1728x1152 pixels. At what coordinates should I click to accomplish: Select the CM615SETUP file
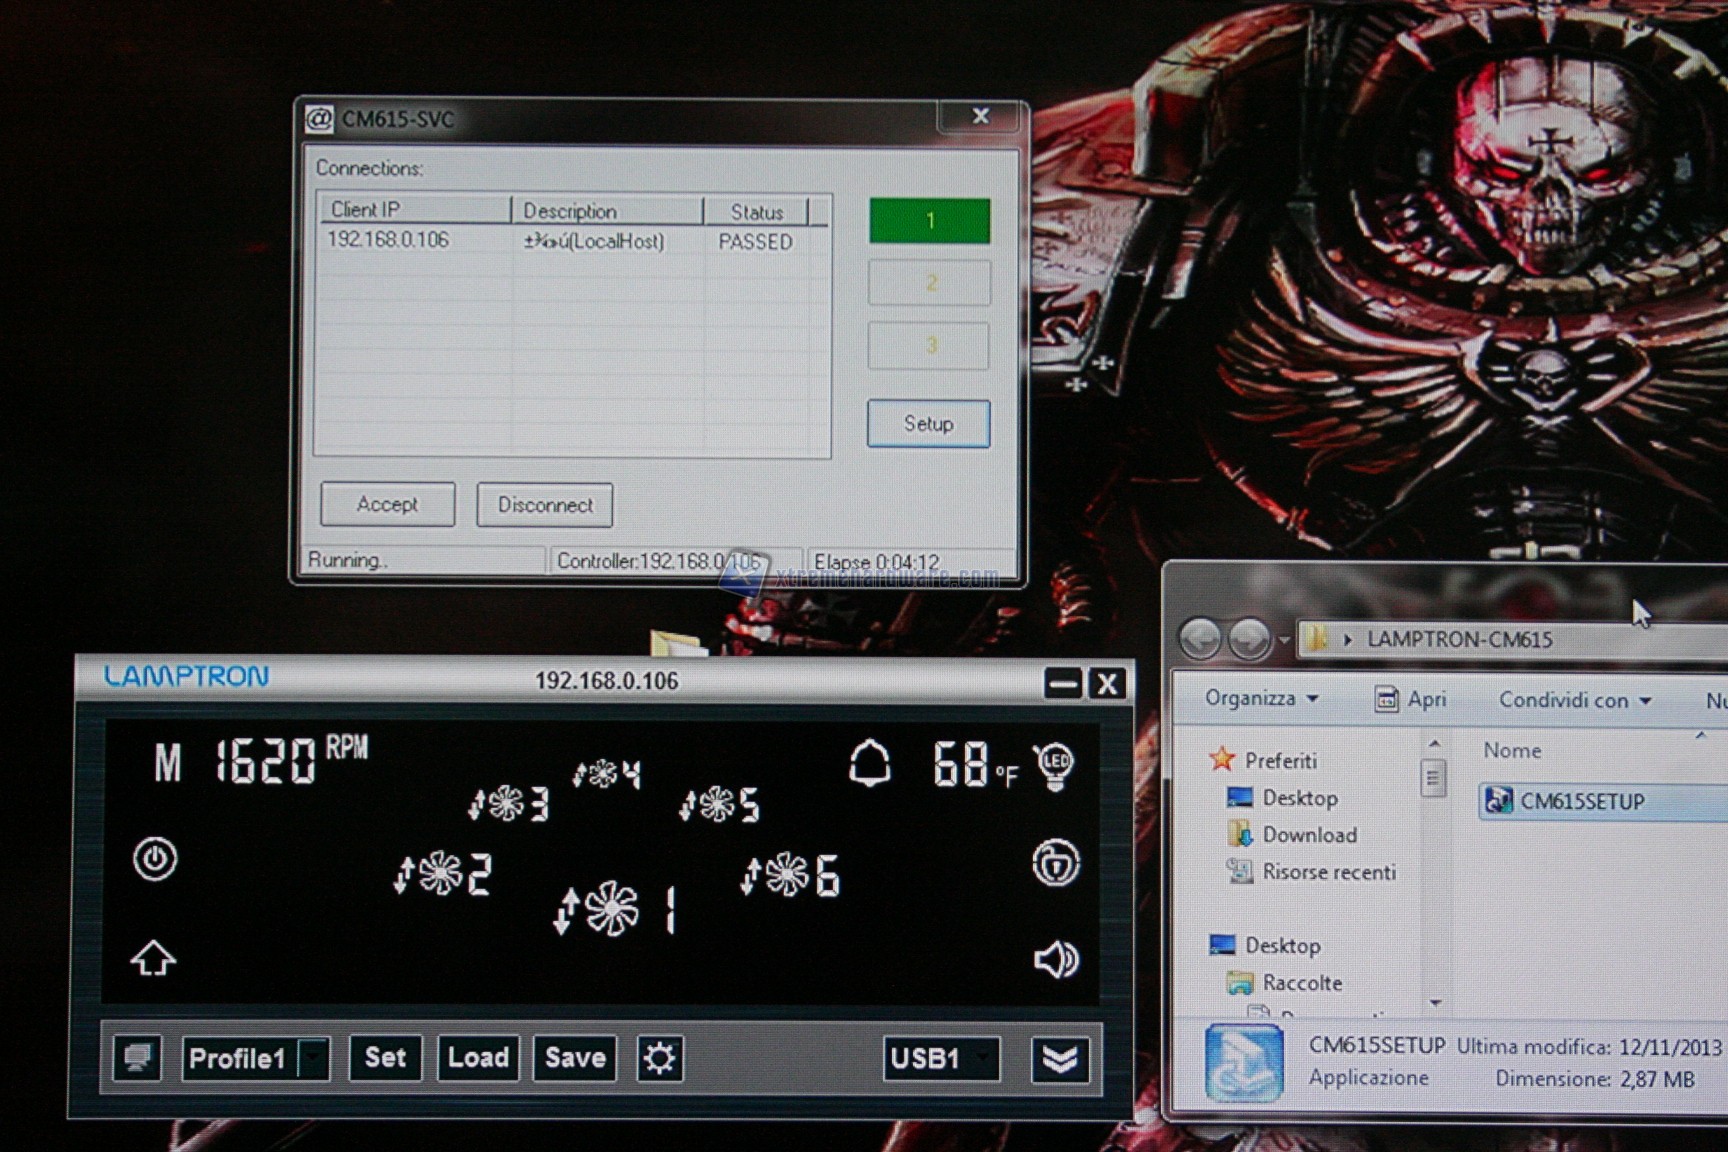(x=1581, y=801)
